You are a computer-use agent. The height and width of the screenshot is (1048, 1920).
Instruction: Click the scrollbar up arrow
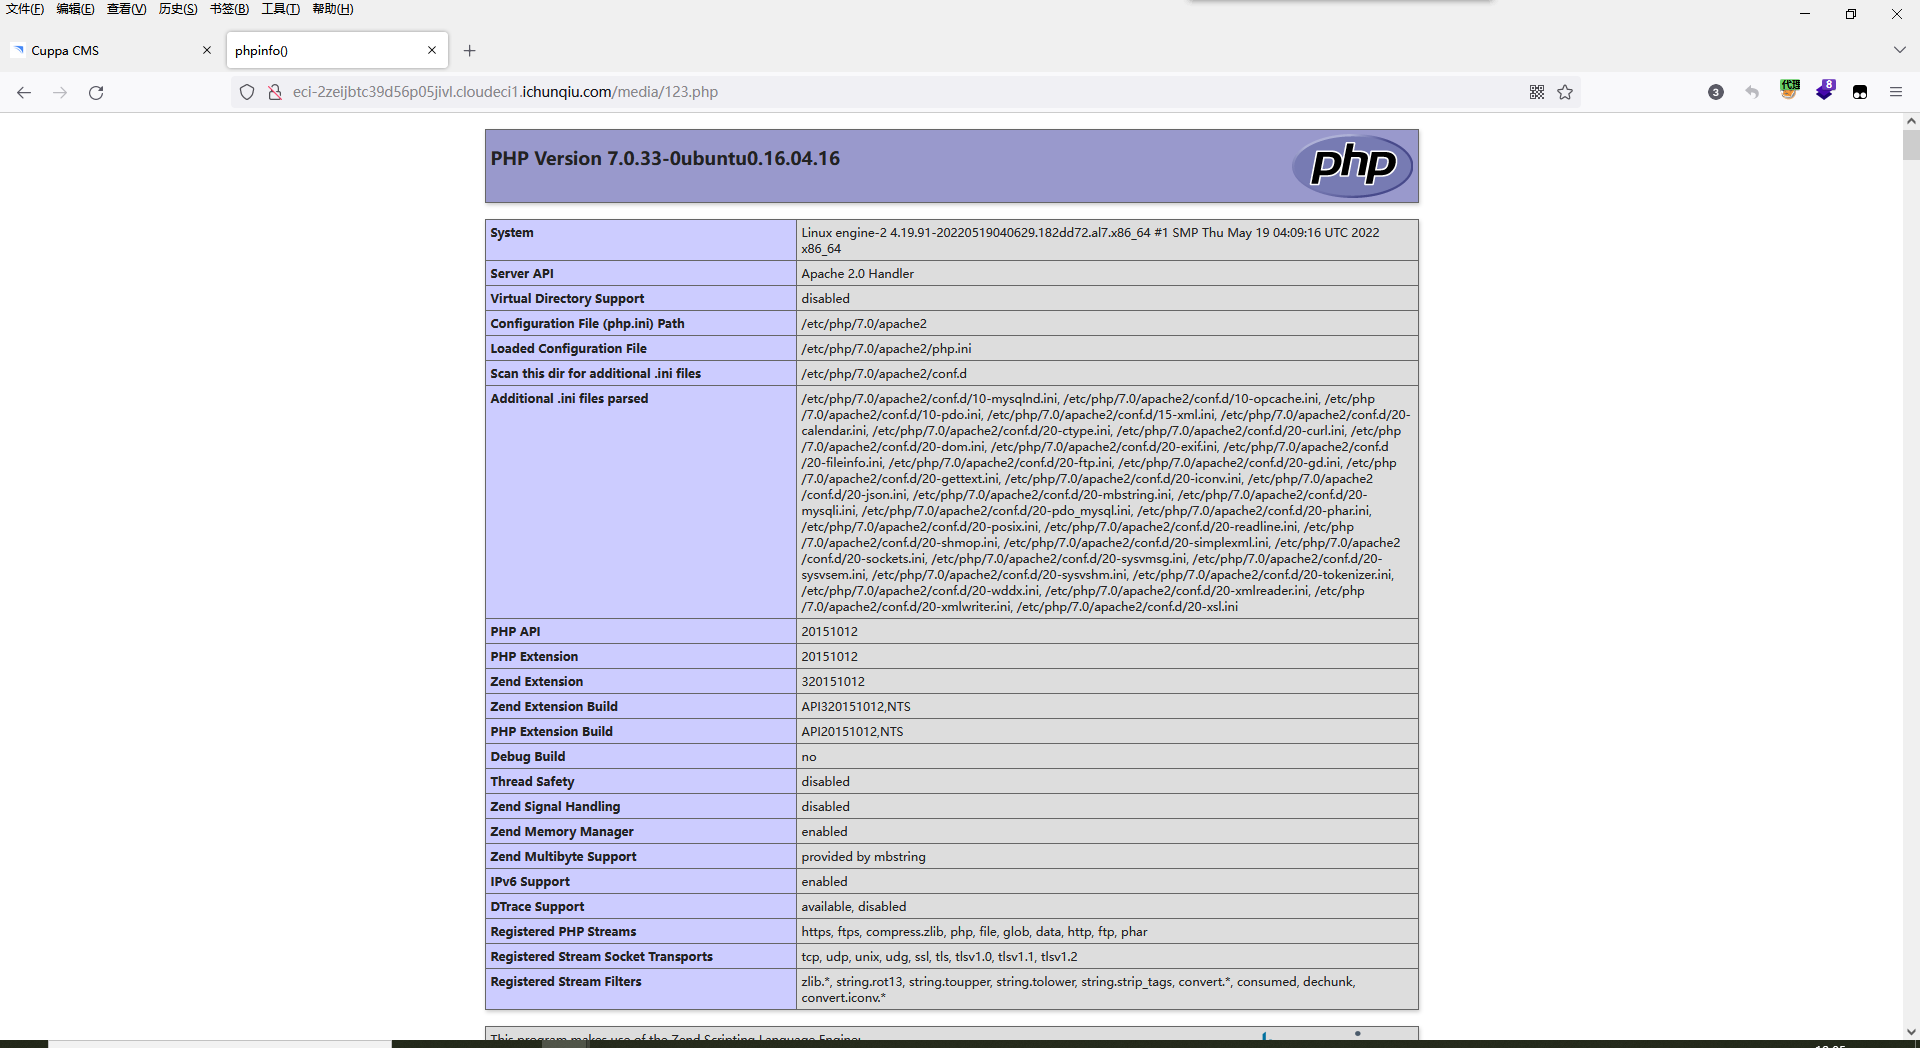click(x=1911, y=121)
